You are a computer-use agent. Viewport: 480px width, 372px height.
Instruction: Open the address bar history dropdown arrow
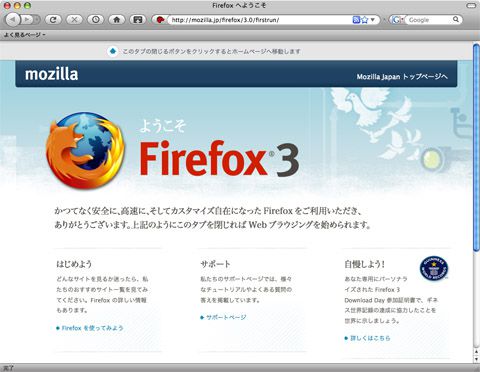point(373,20)
